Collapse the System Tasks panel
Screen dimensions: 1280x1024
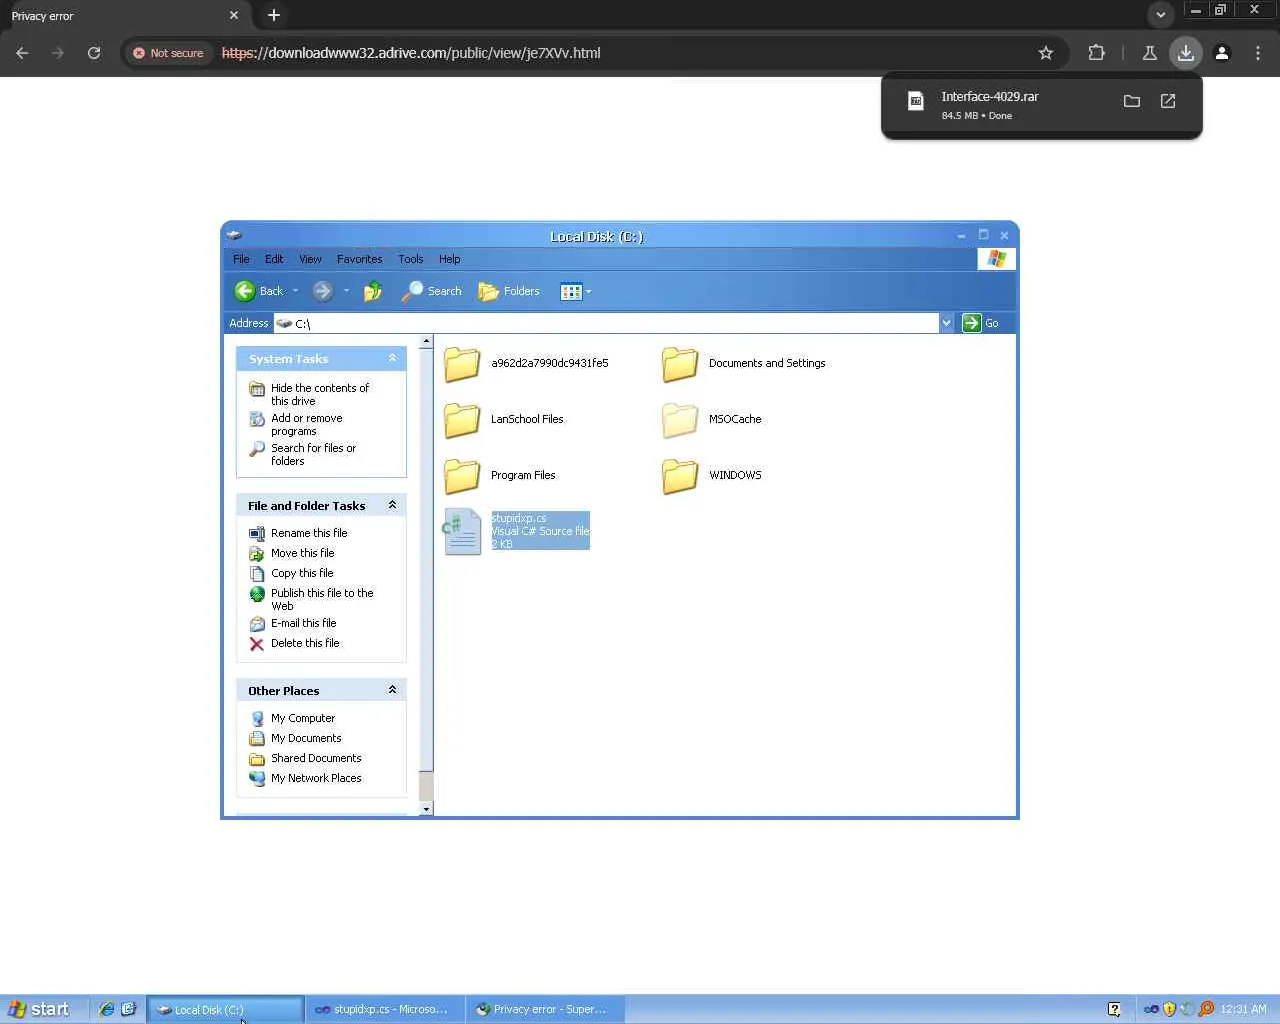(392, 358)
